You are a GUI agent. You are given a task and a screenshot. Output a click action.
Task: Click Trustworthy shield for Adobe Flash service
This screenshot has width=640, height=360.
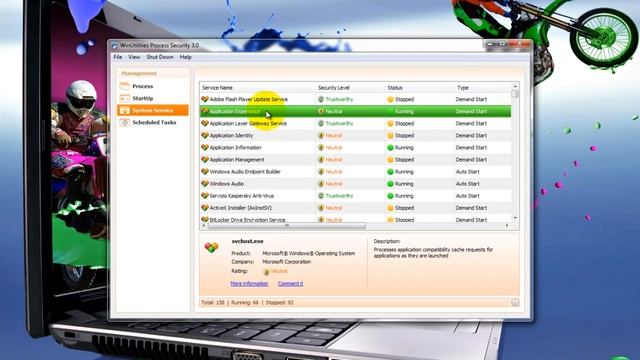tap(321, 99)
